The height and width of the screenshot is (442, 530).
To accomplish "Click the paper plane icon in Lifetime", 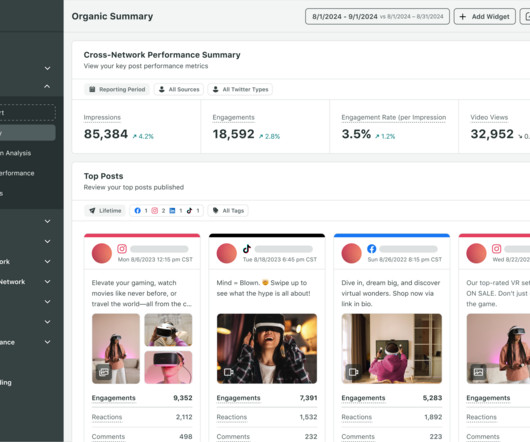I will click(x=92, y=211).
